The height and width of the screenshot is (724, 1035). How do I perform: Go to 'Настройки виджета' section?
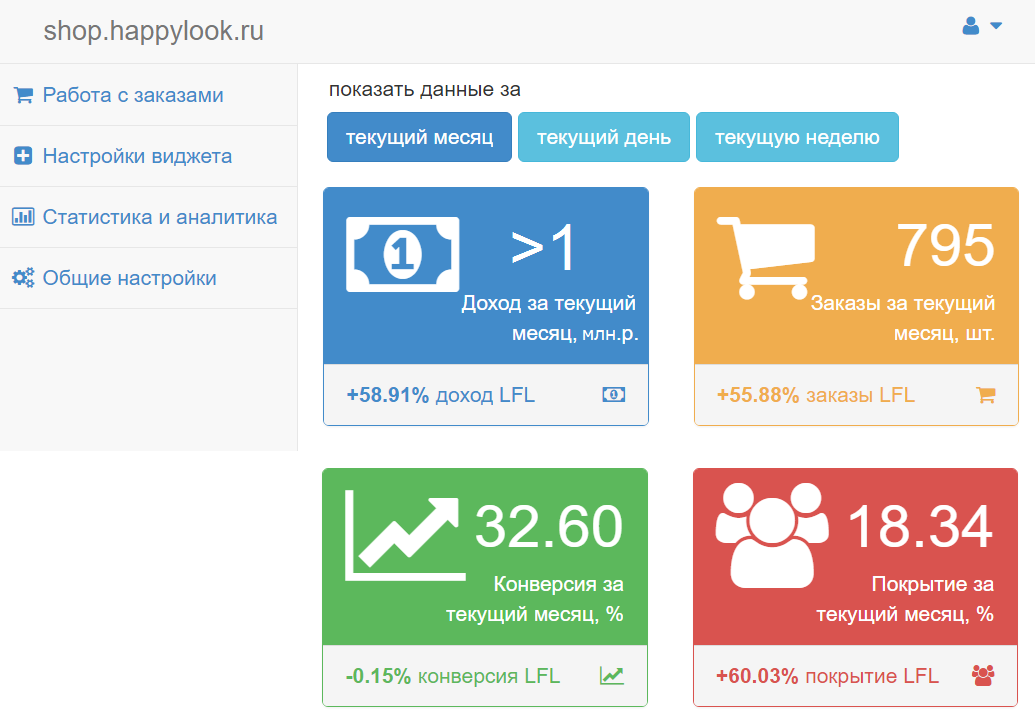pos(137,156)
